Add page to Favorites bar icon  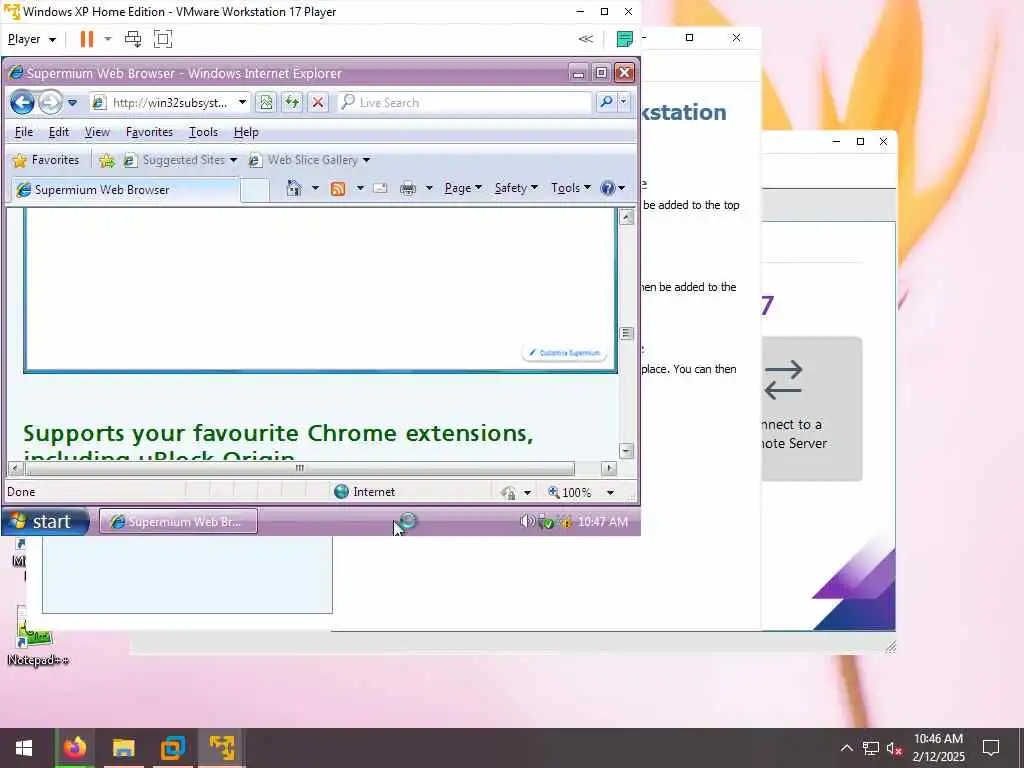coord(107,160)
